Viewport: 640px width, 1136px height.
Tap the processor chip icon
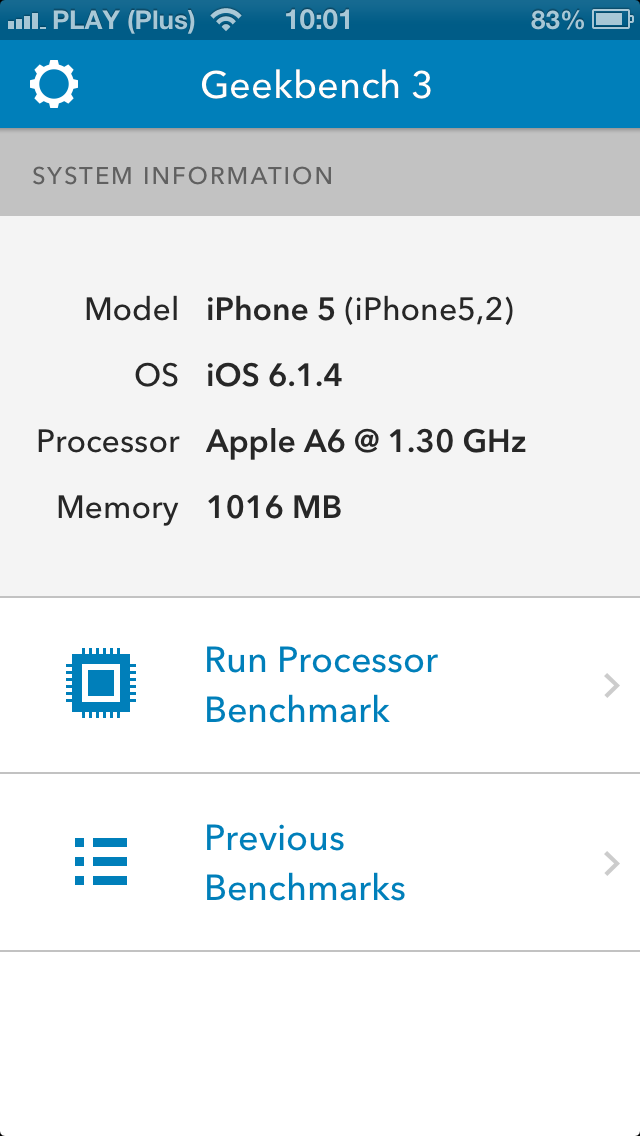tap(101, 685)
